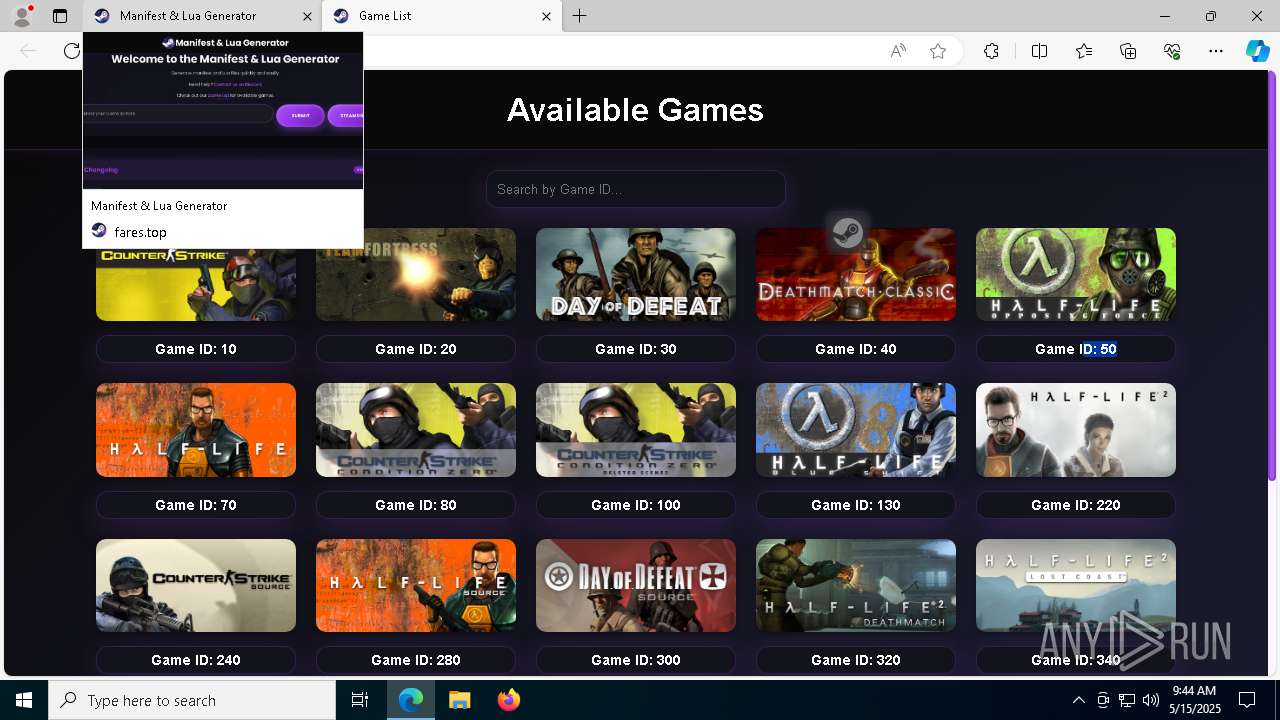Image resolution: width=1280 pixels, height=720 pixels.
Task: Open Half-Life Opposing Force thumbnail
Action: click(x=1076, y=275)
